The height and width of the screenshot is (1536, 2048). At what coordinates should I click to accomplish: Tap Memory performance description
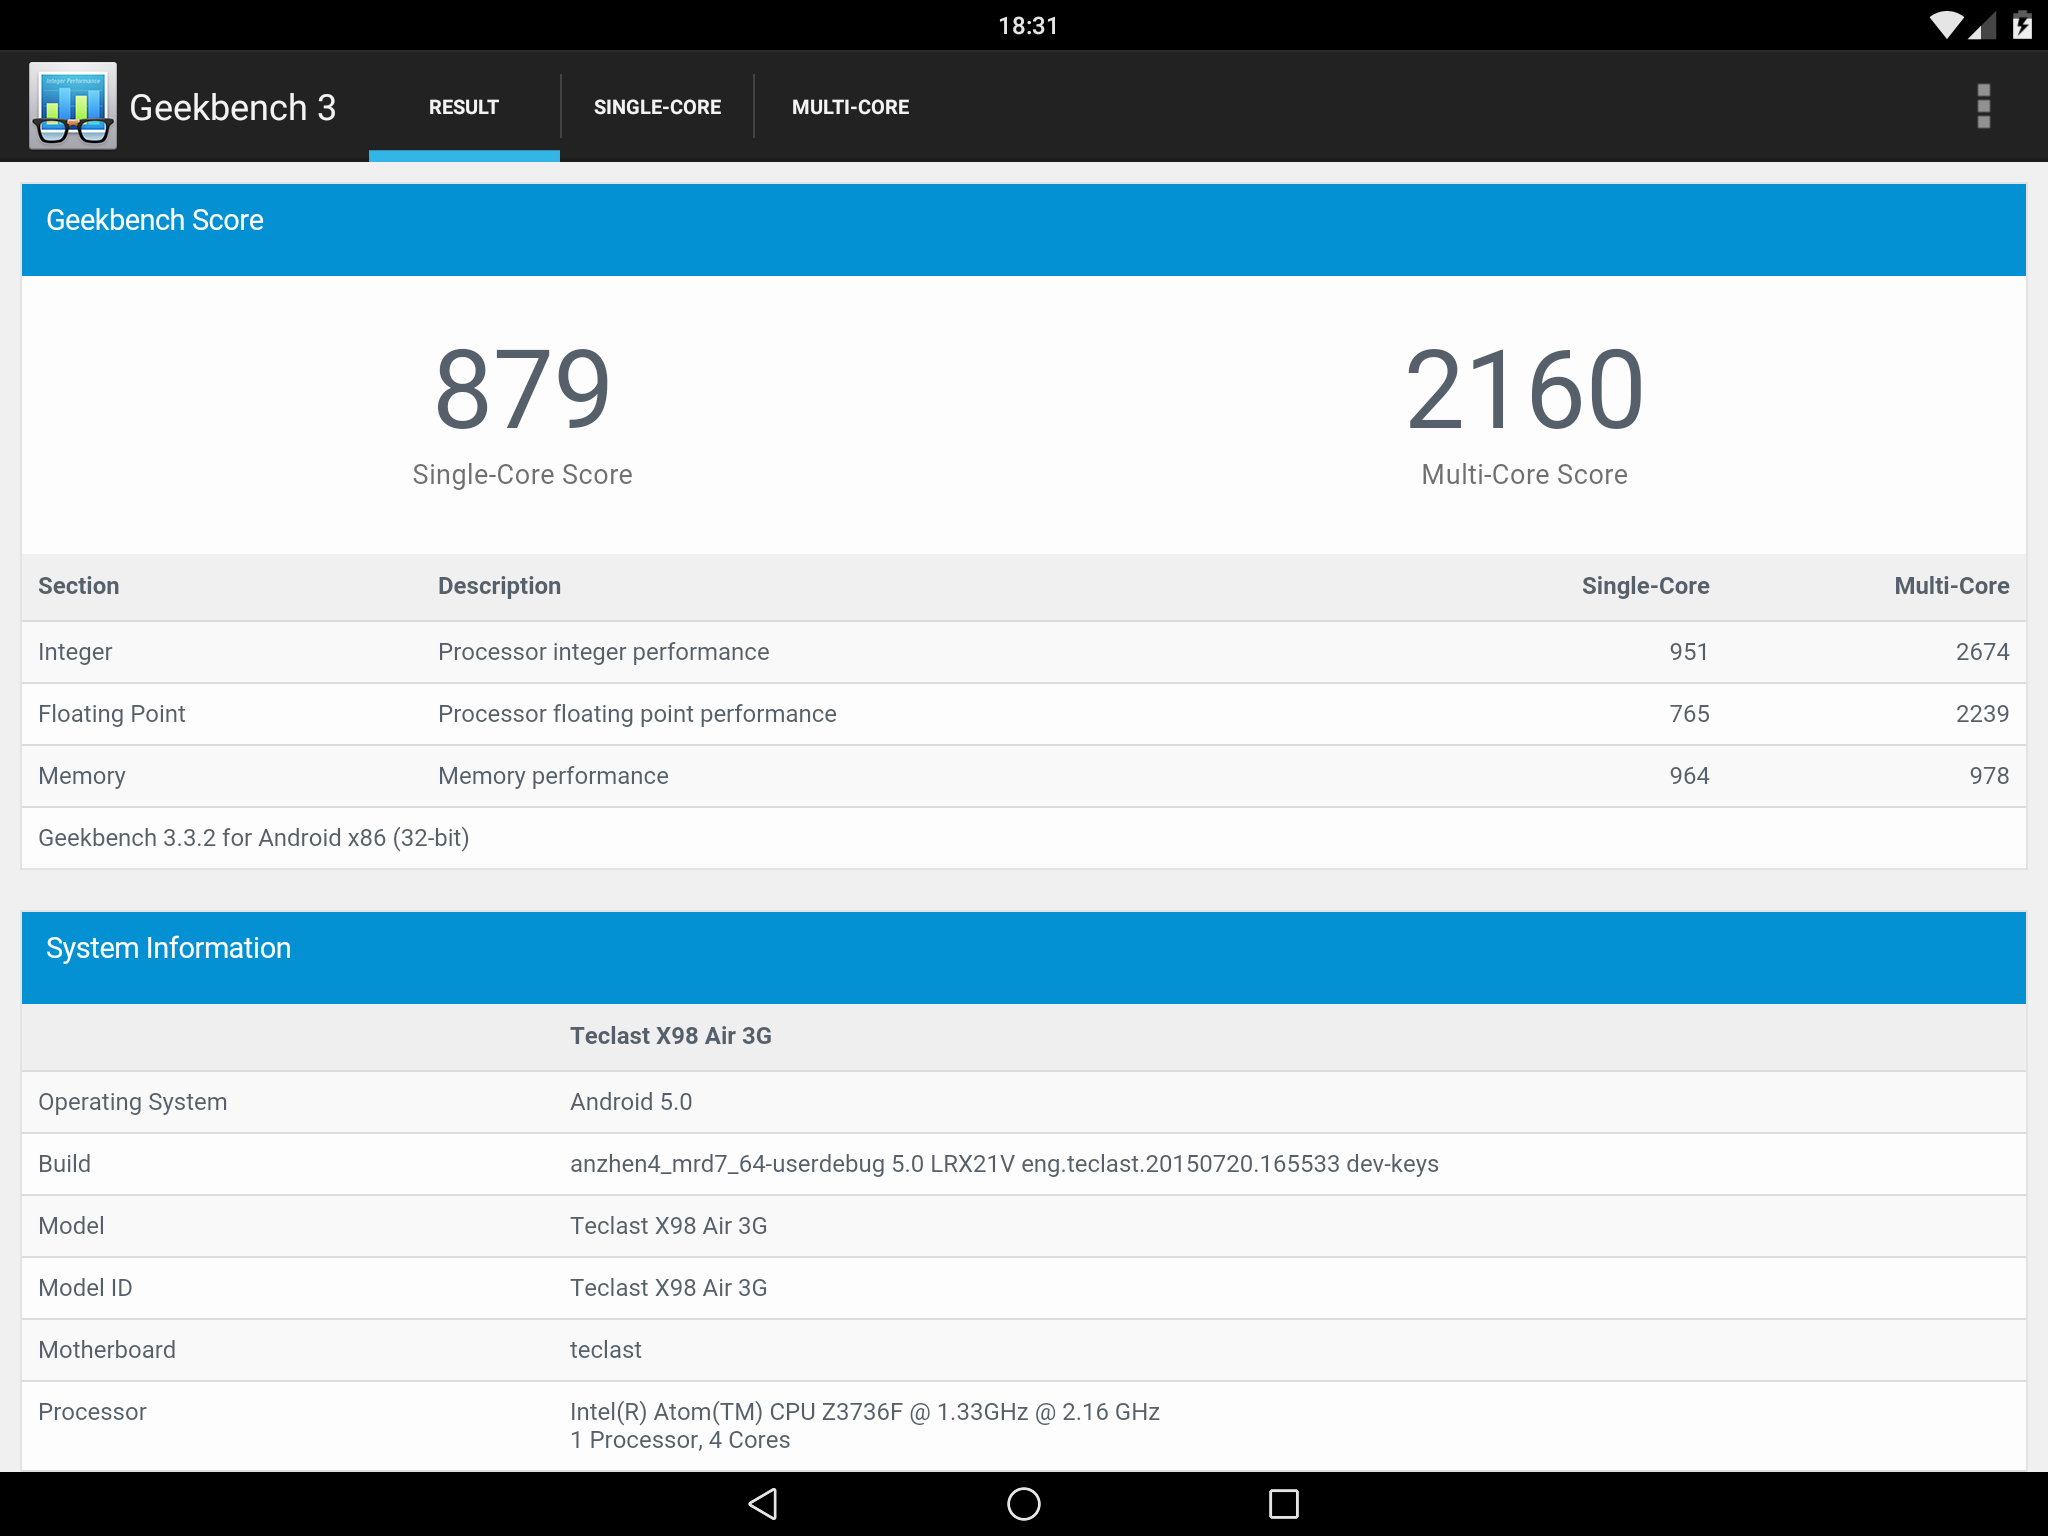[553, 776]
